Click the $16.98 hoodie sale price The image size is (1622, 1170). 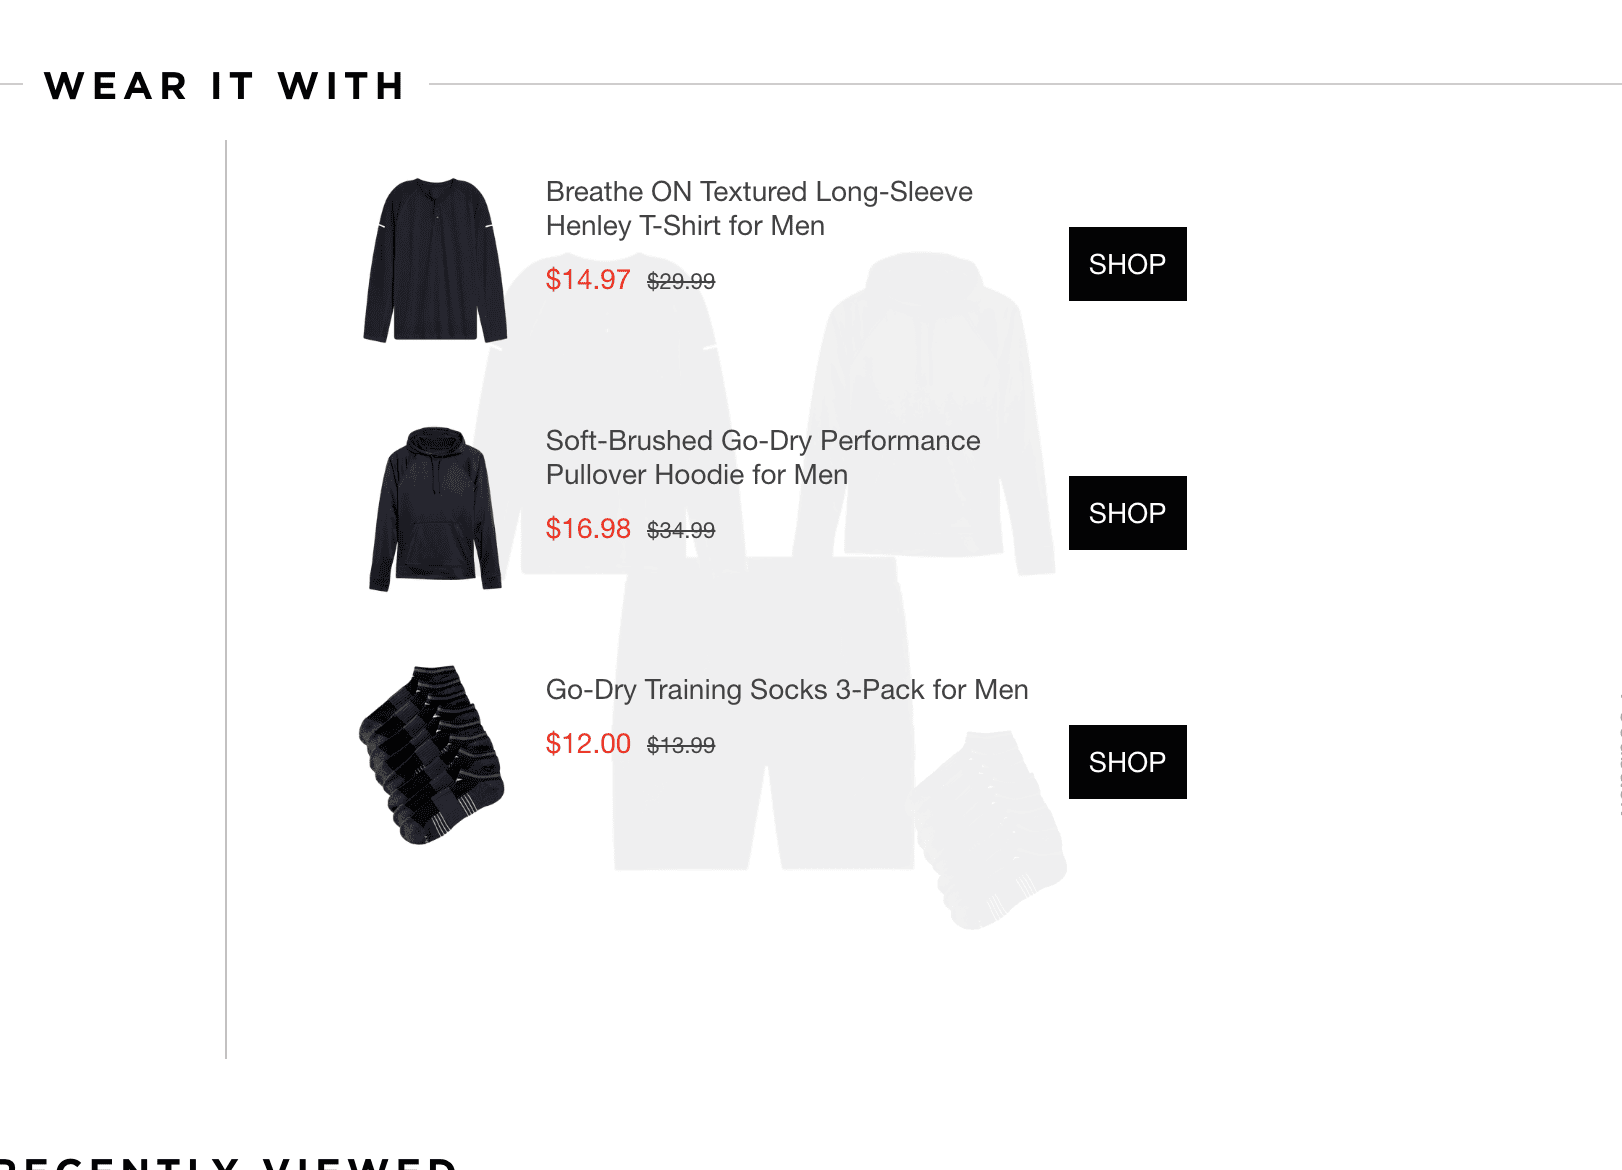pyautogui.click(x=588, y=529)
